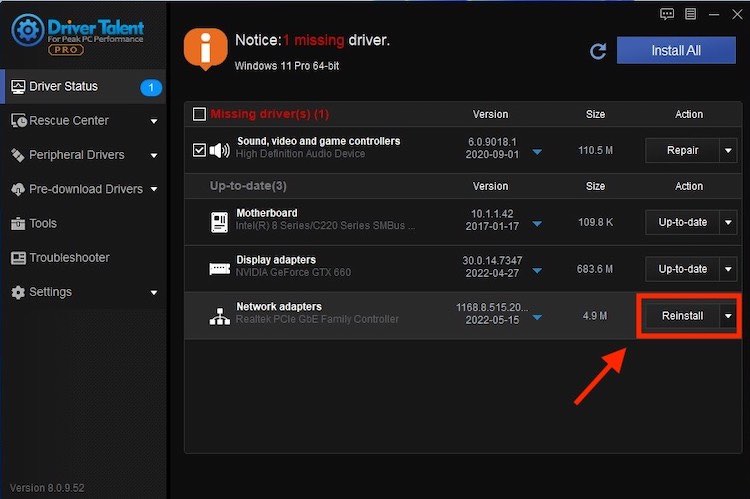Open Display adapters Up-to-date dropdown arrow
The image size is (750, 499).
tap(728, 269)
